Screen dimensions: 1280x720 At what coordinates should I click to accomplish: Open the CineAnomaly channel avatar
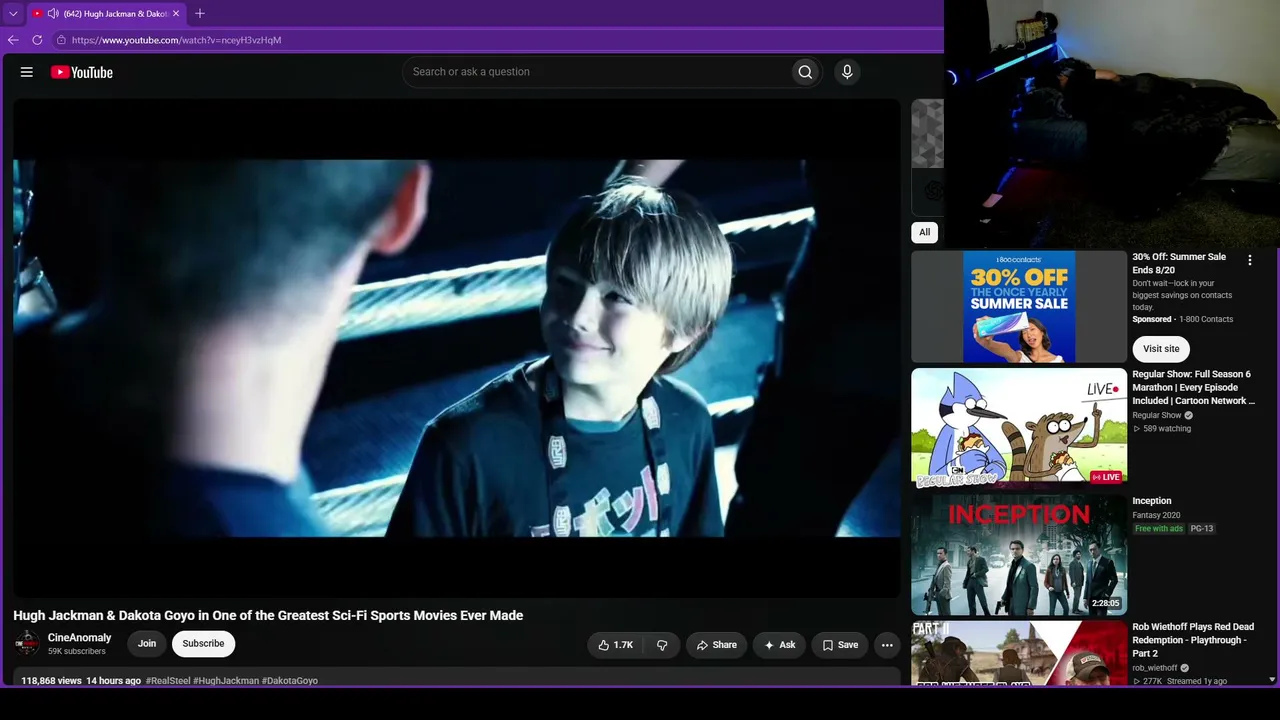pos(27,643)
